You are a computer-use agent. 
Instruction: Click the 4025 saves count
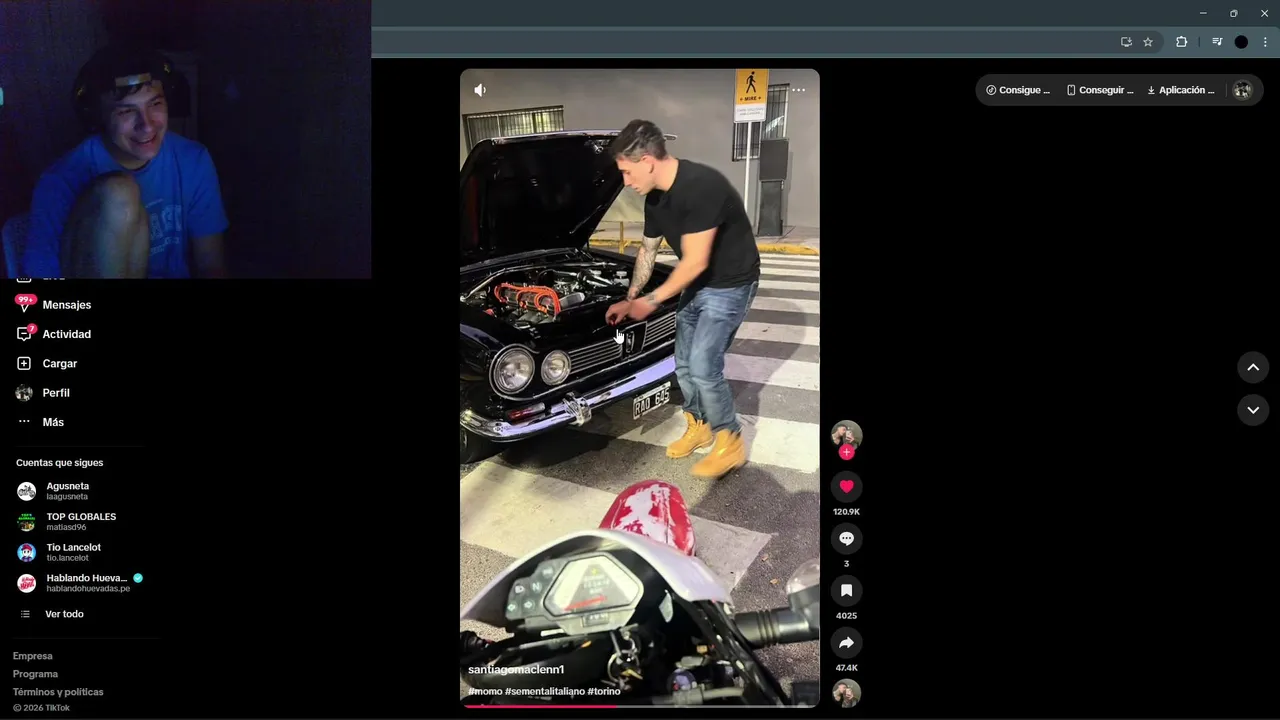[846, 616]
